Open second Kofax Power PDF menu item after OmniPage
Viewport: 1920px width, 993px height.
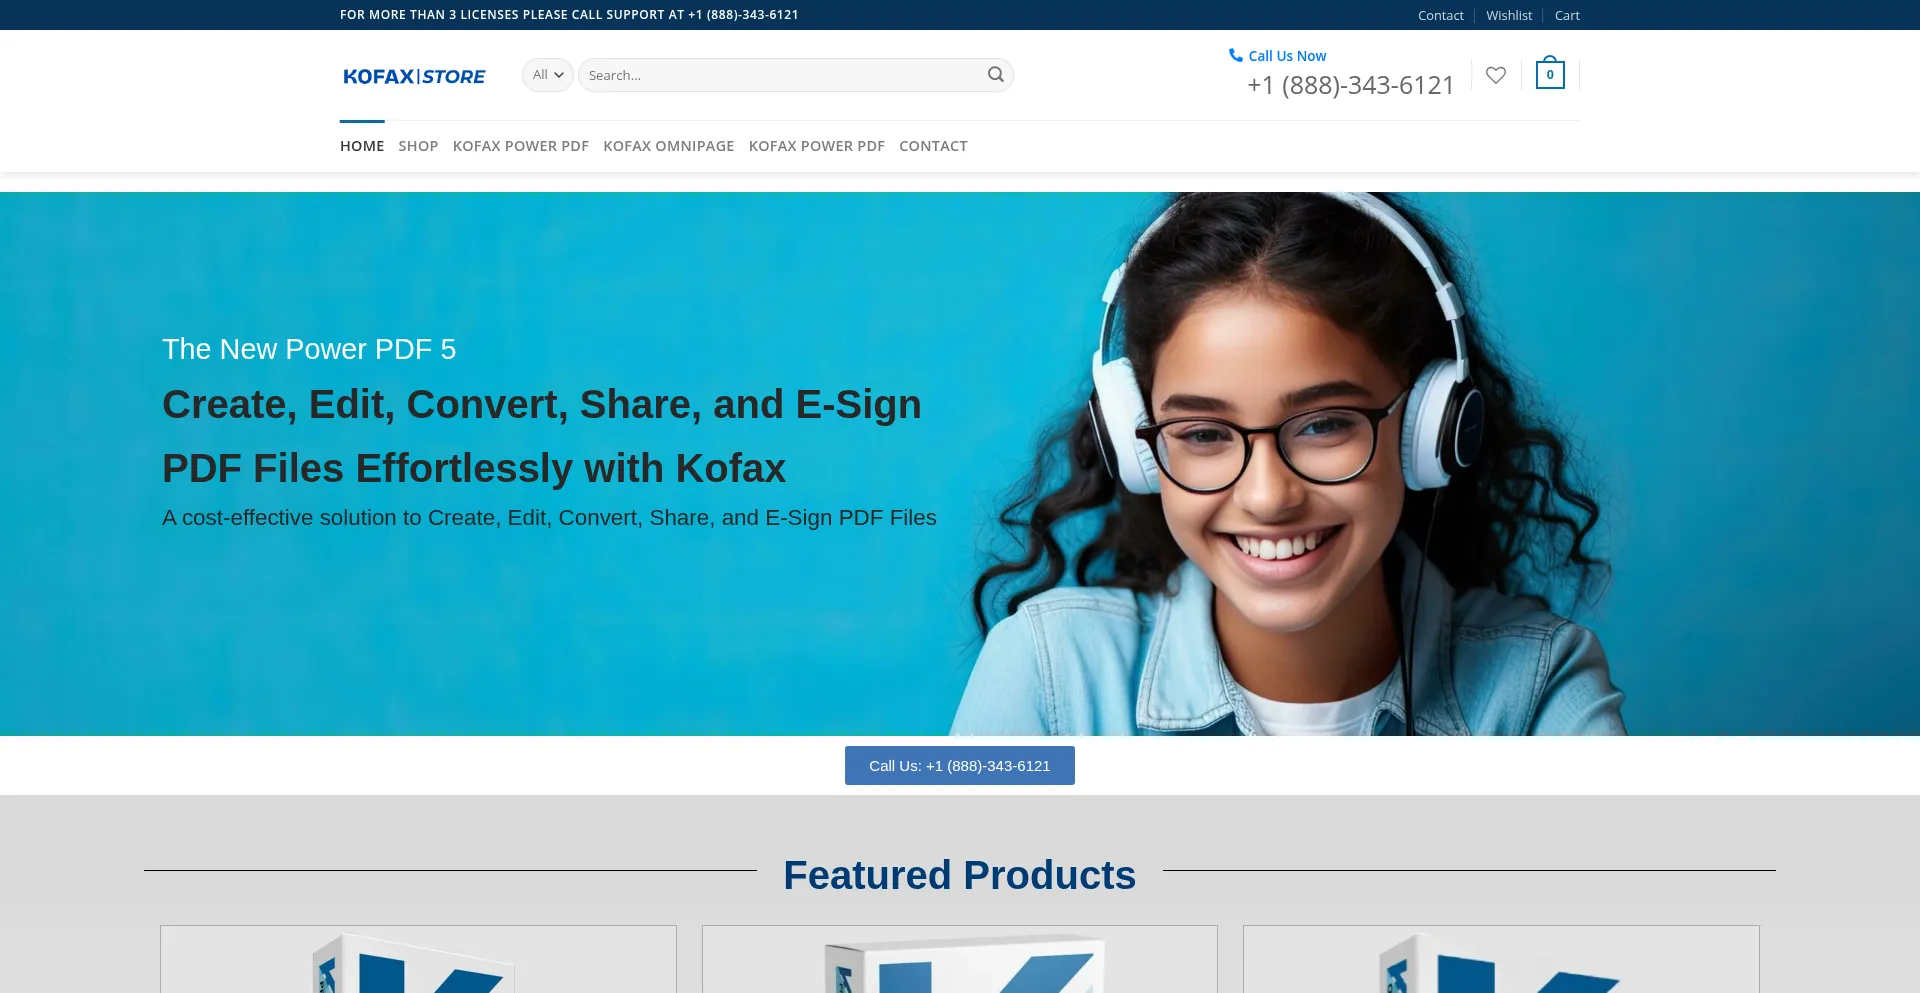click(817, 146)
